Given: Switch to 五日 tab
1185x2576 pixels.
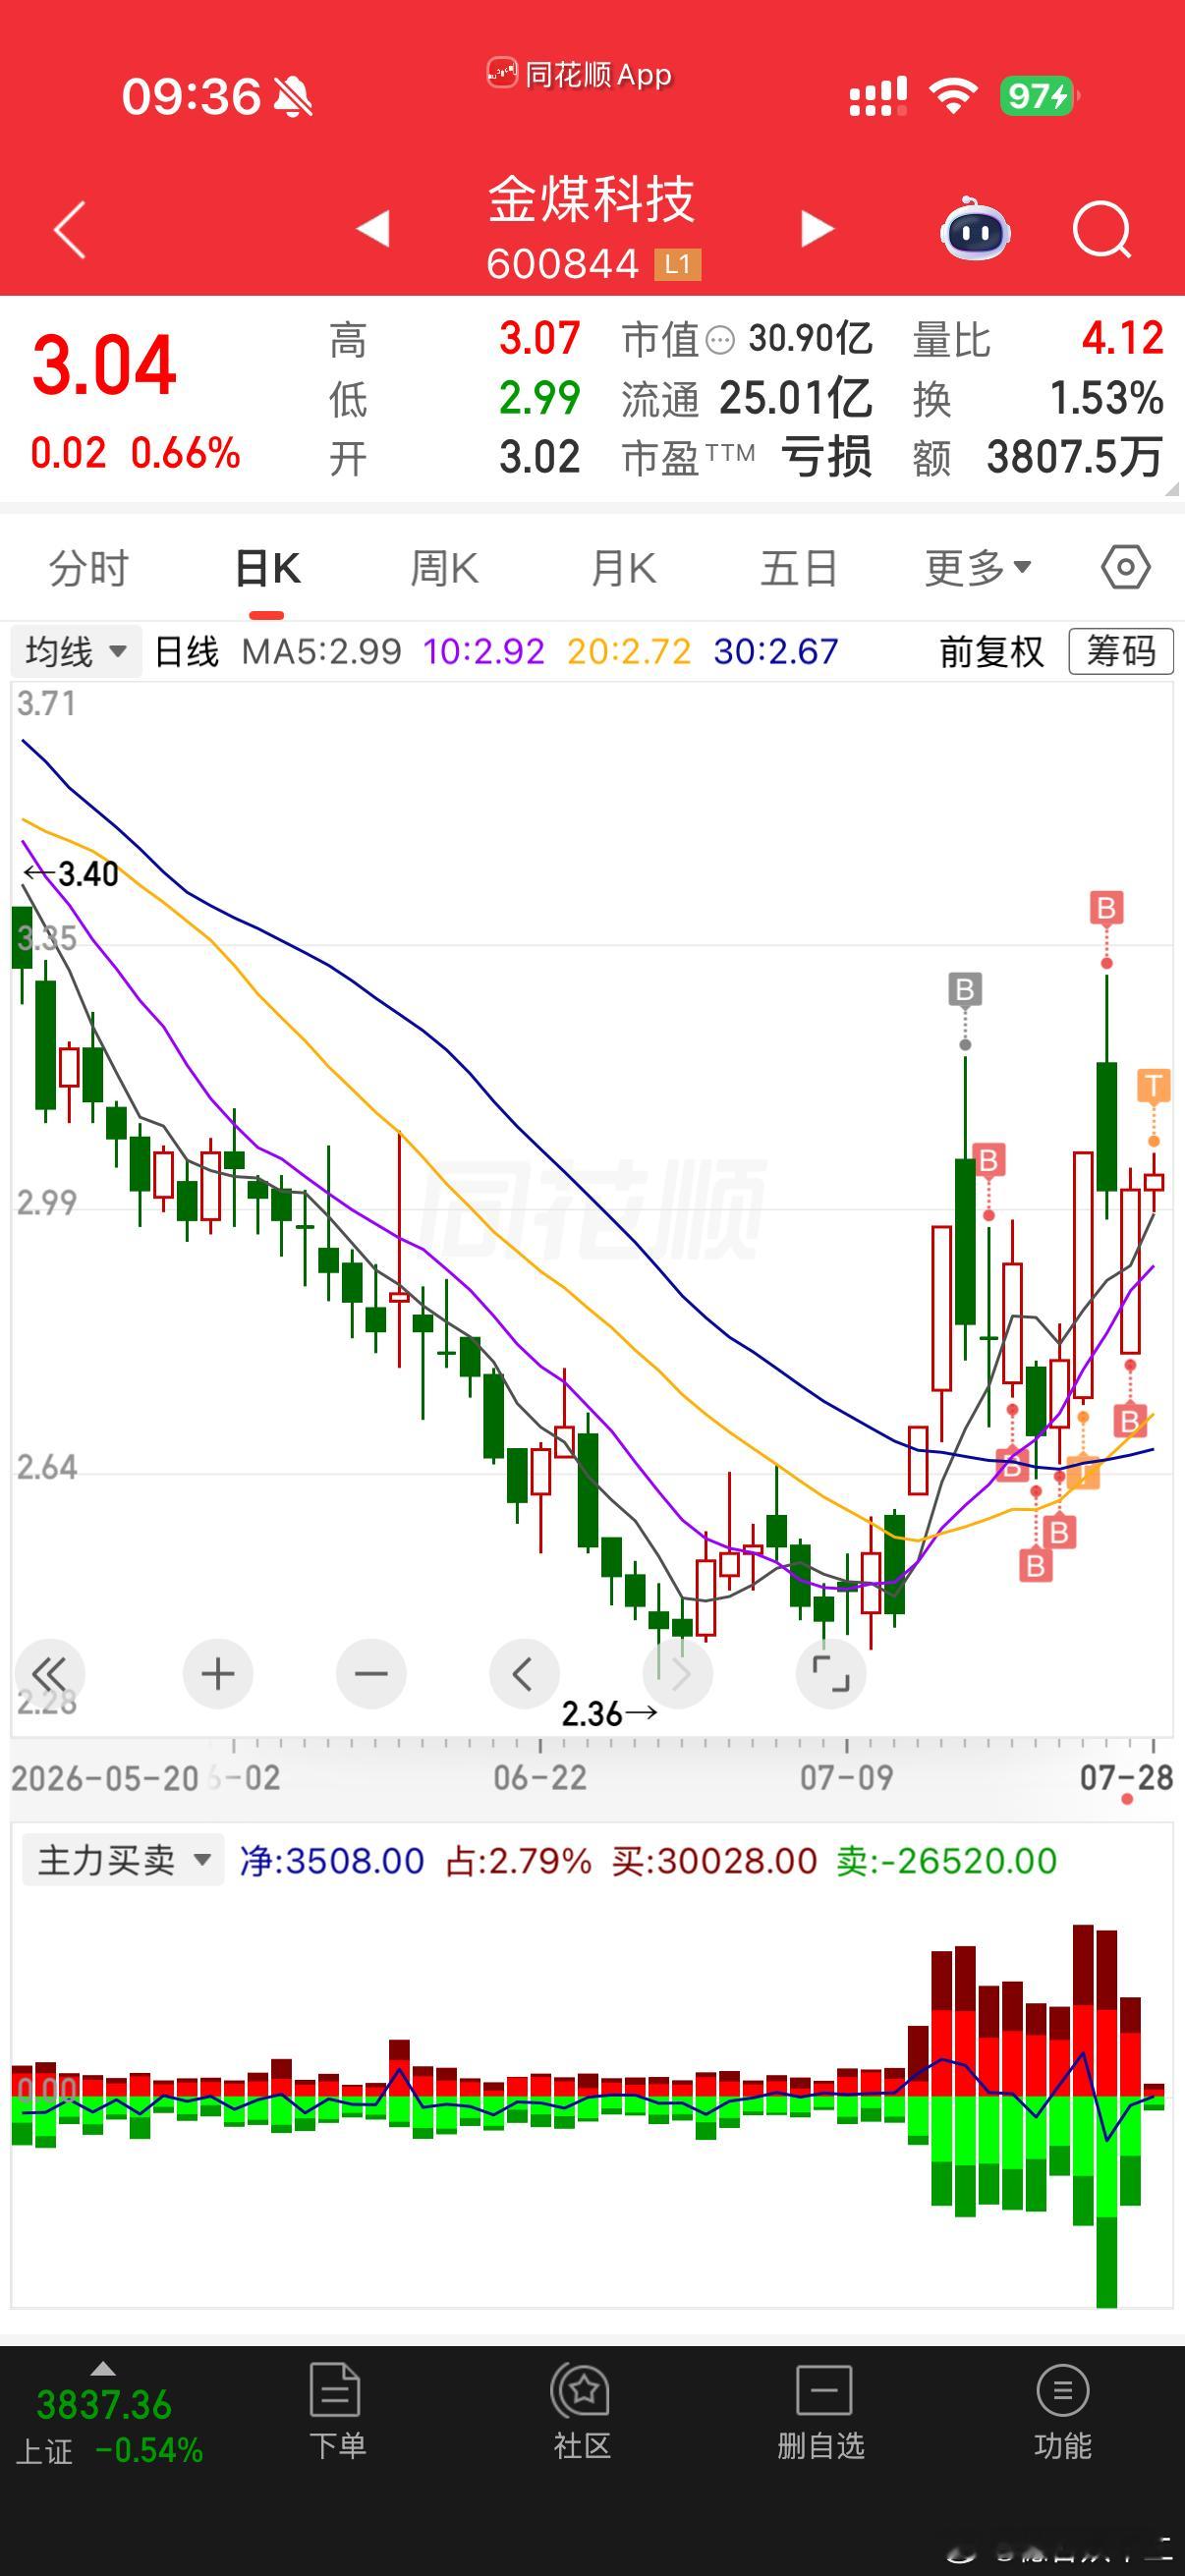Looking at the screenshot, I should coord(799,568).
